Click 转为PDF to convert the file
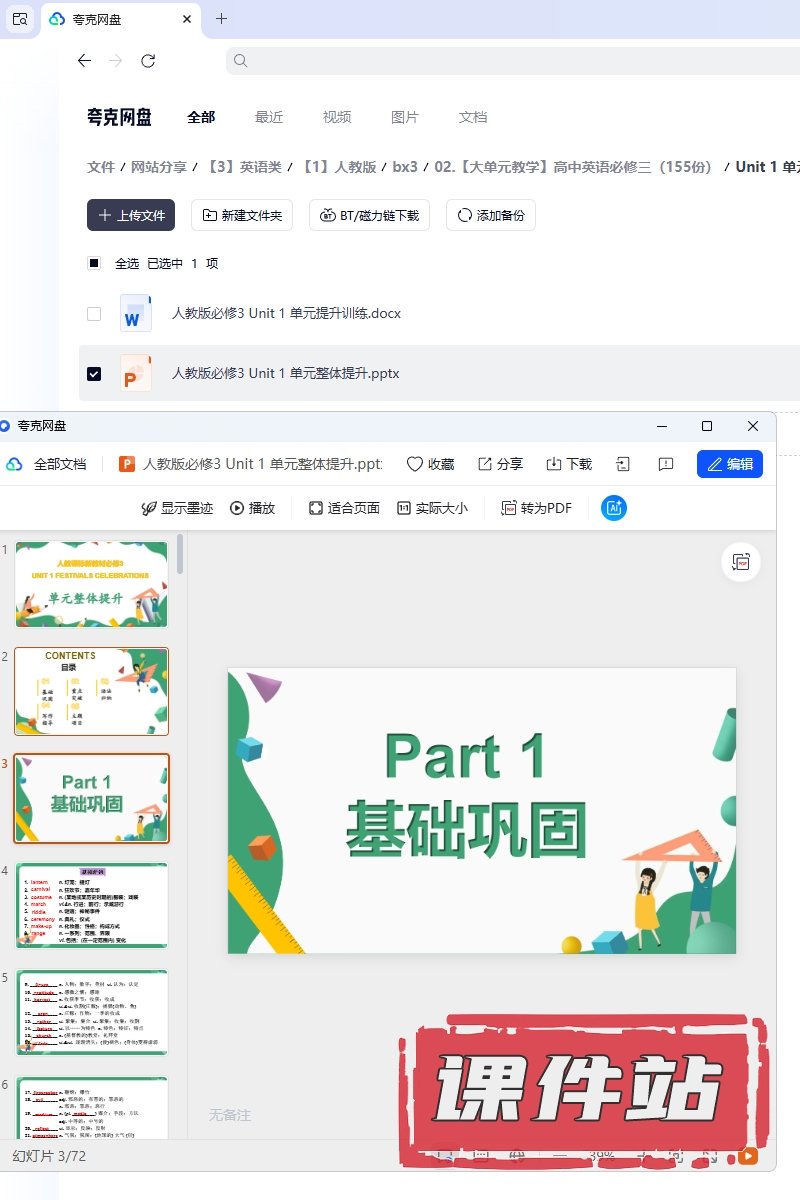Image resolution: width=800 pixels, height=1200 pixels. [536, 508]
